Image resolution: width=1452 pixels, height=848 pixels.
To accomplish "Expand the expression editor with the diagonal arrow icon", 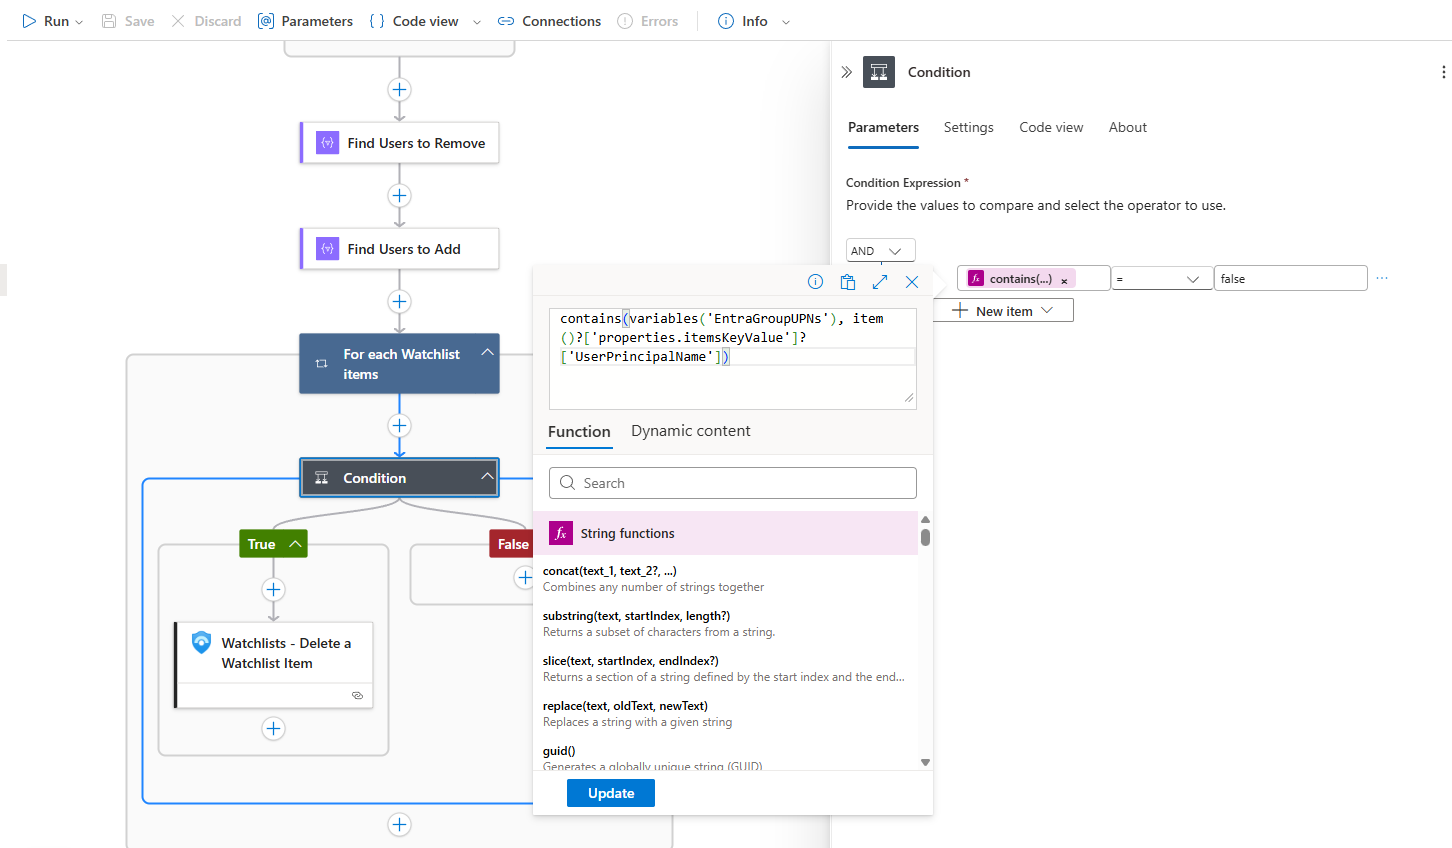I will (879, 282).
